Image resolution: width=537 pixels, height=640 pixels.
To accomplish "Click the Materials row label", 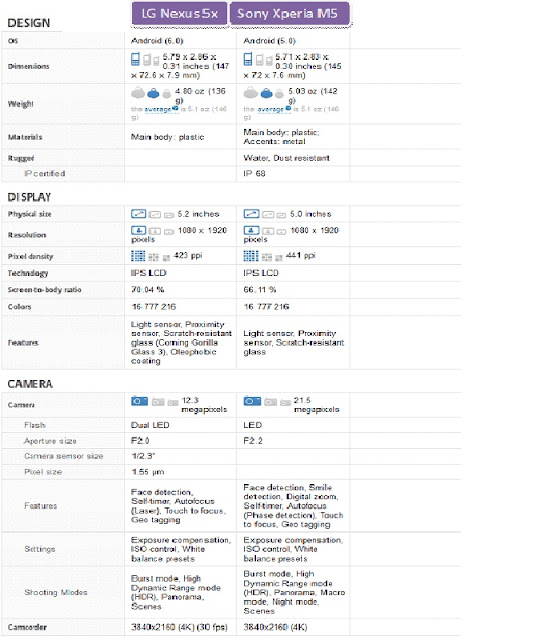I will point(25,137).
